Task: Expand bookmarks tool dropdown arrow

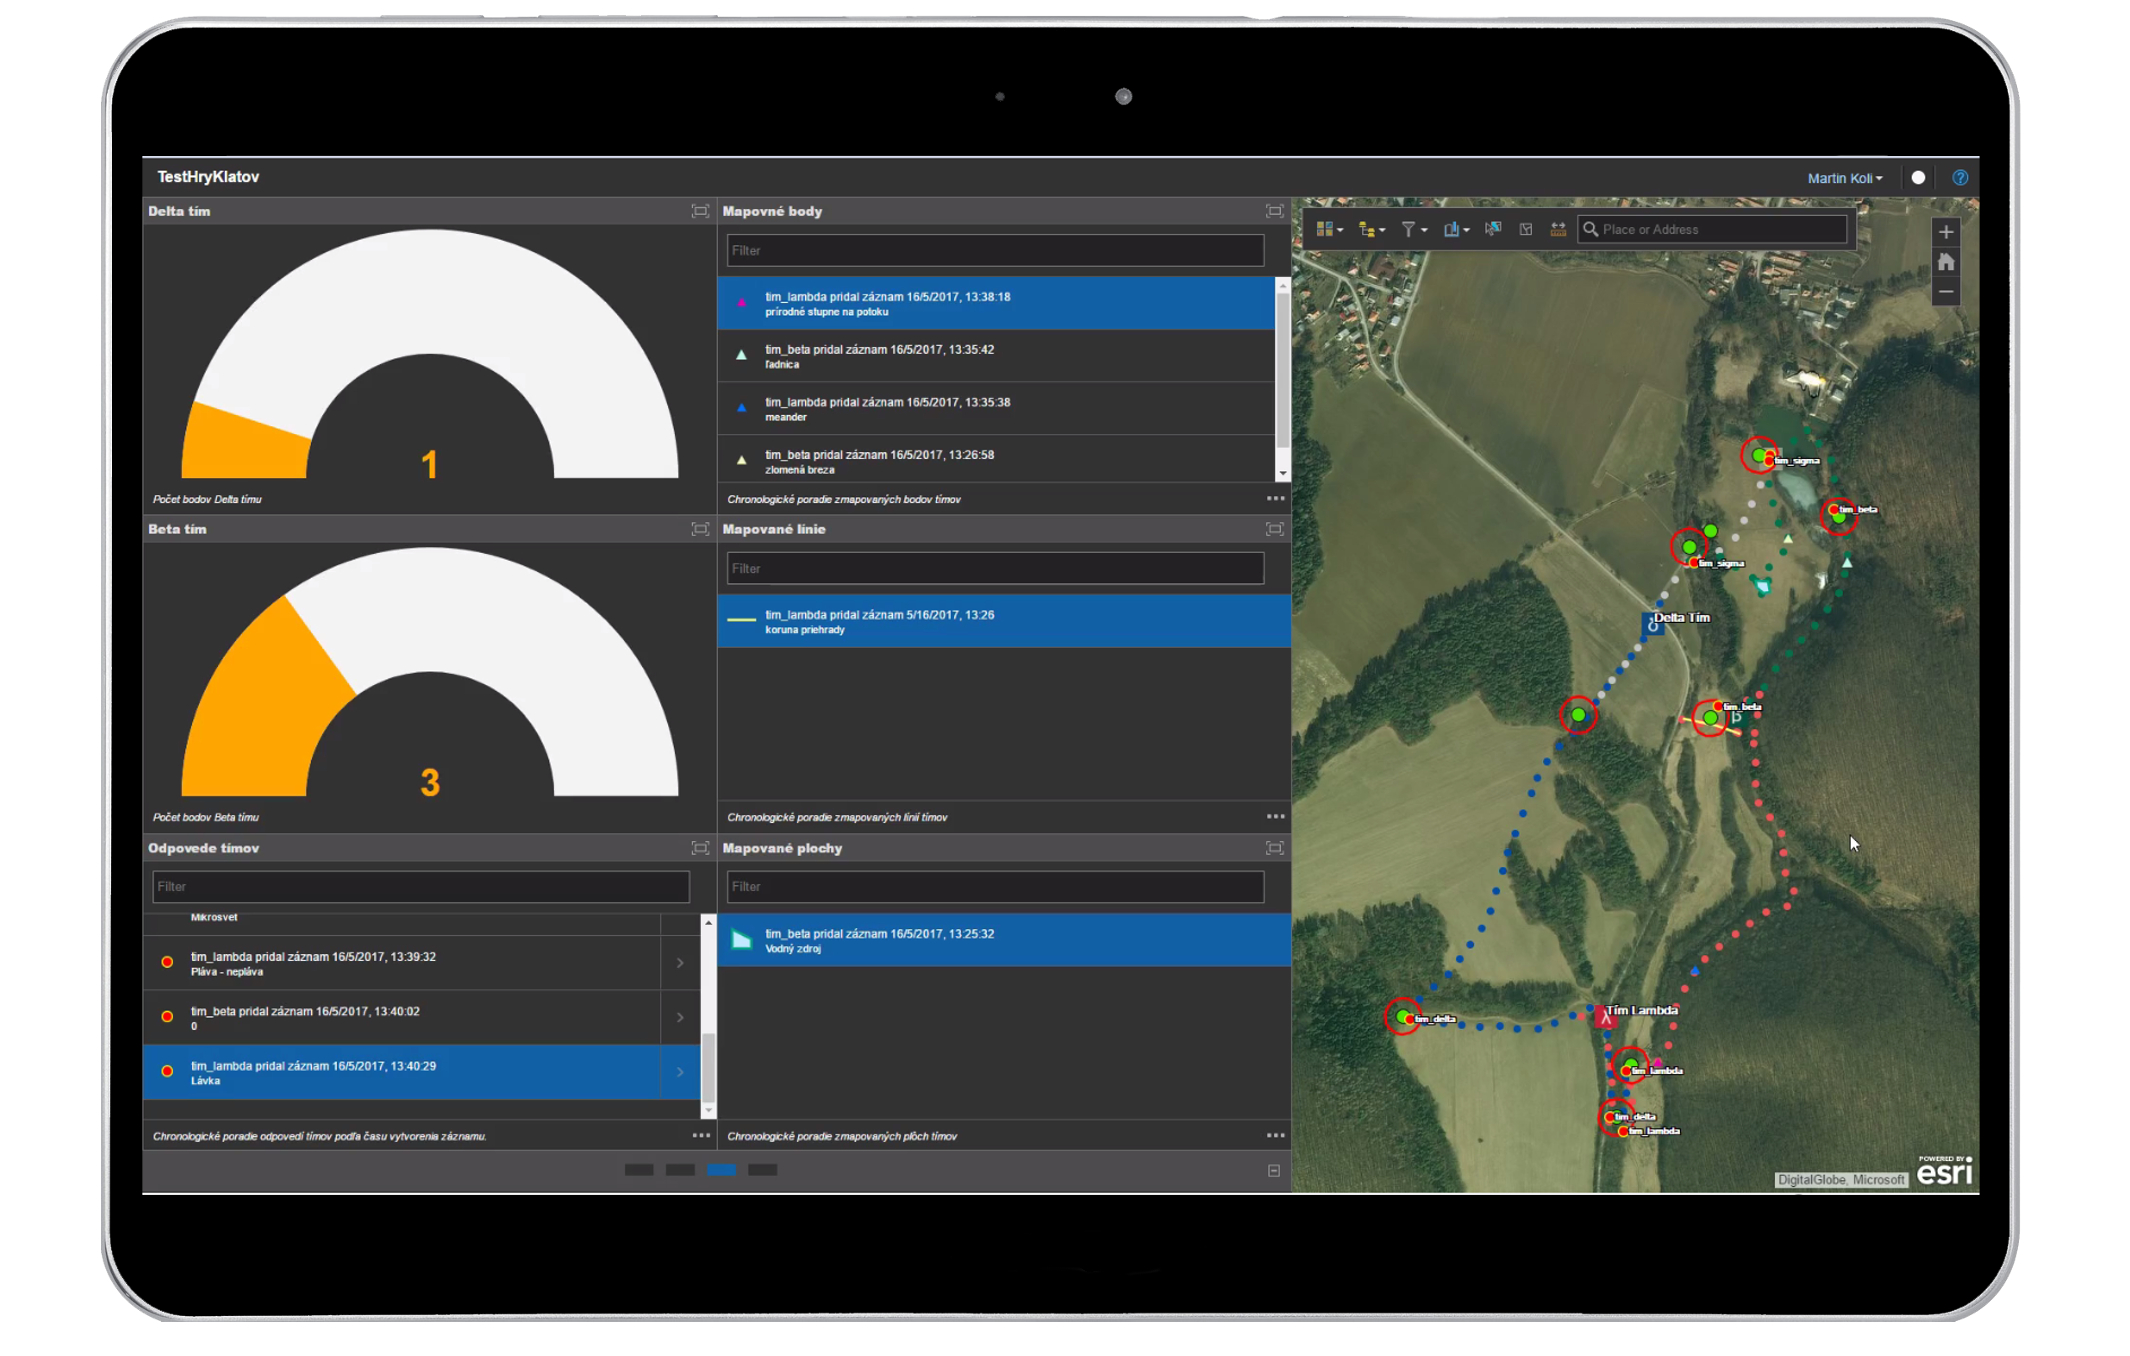Action: pyautogui.click(x=1466, y=231)
